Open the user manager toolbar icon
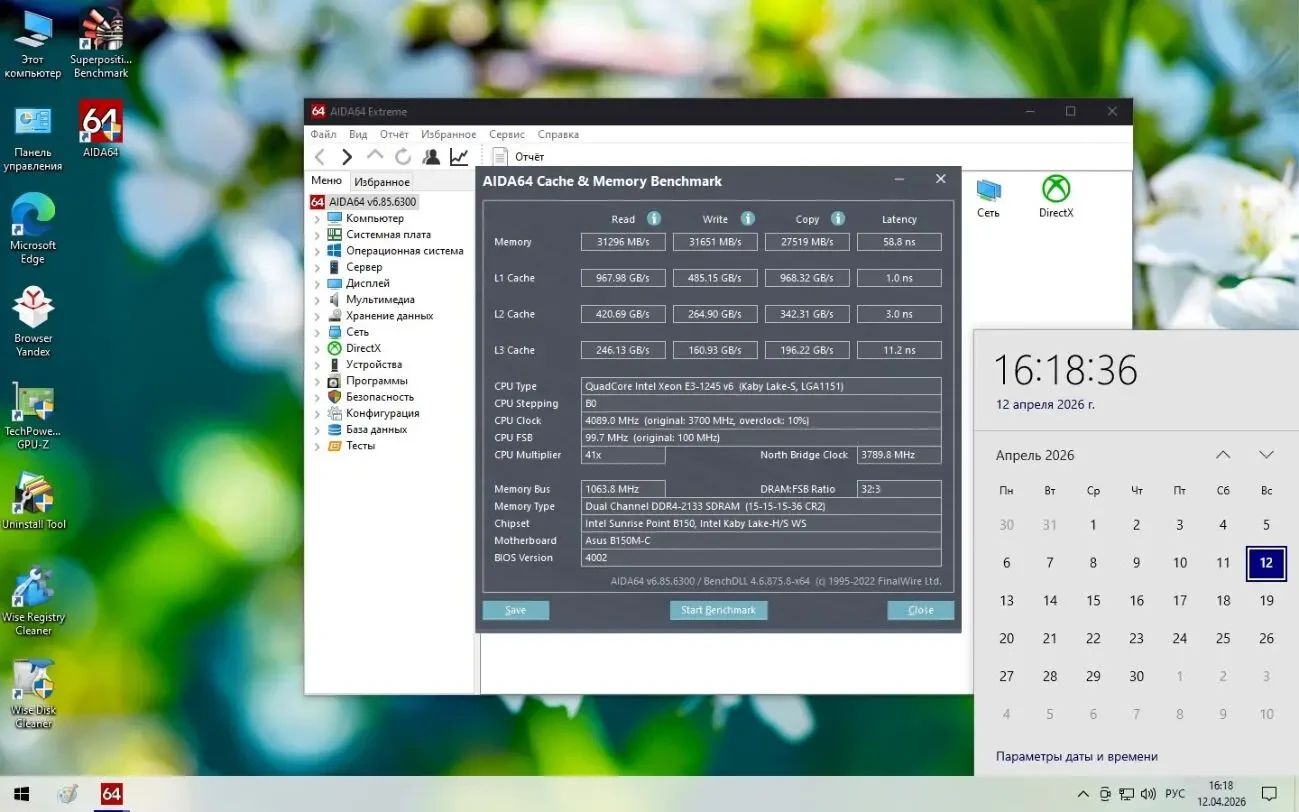Viewport: 1299px width, 812px height. pos(431,156)
